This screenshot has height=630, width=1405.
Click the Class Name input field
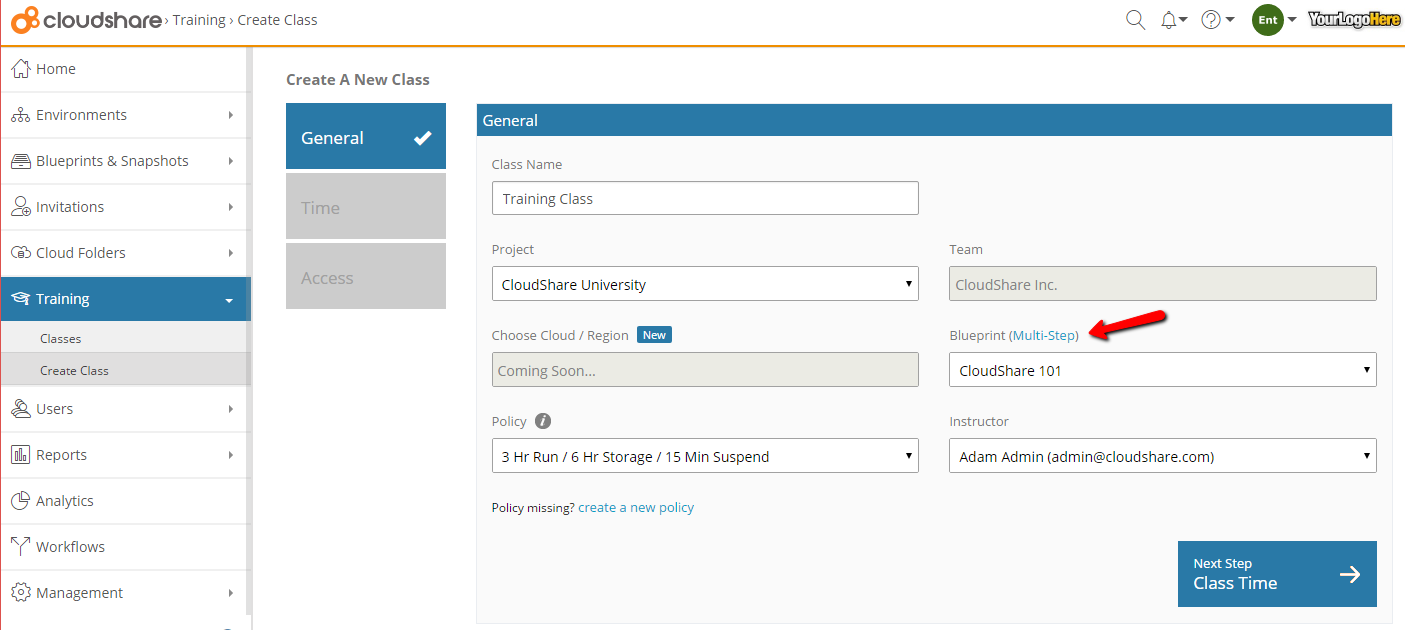[705, 198]
